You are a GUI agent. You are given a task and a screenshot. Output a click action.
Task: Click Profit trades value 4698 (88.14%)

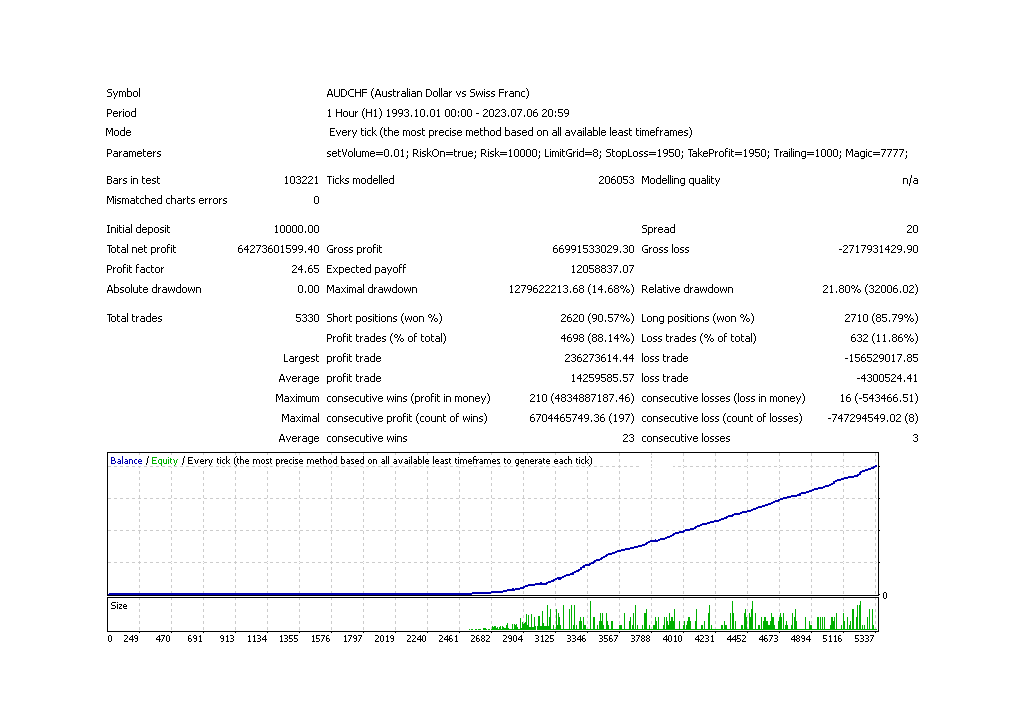click(597, 338)
